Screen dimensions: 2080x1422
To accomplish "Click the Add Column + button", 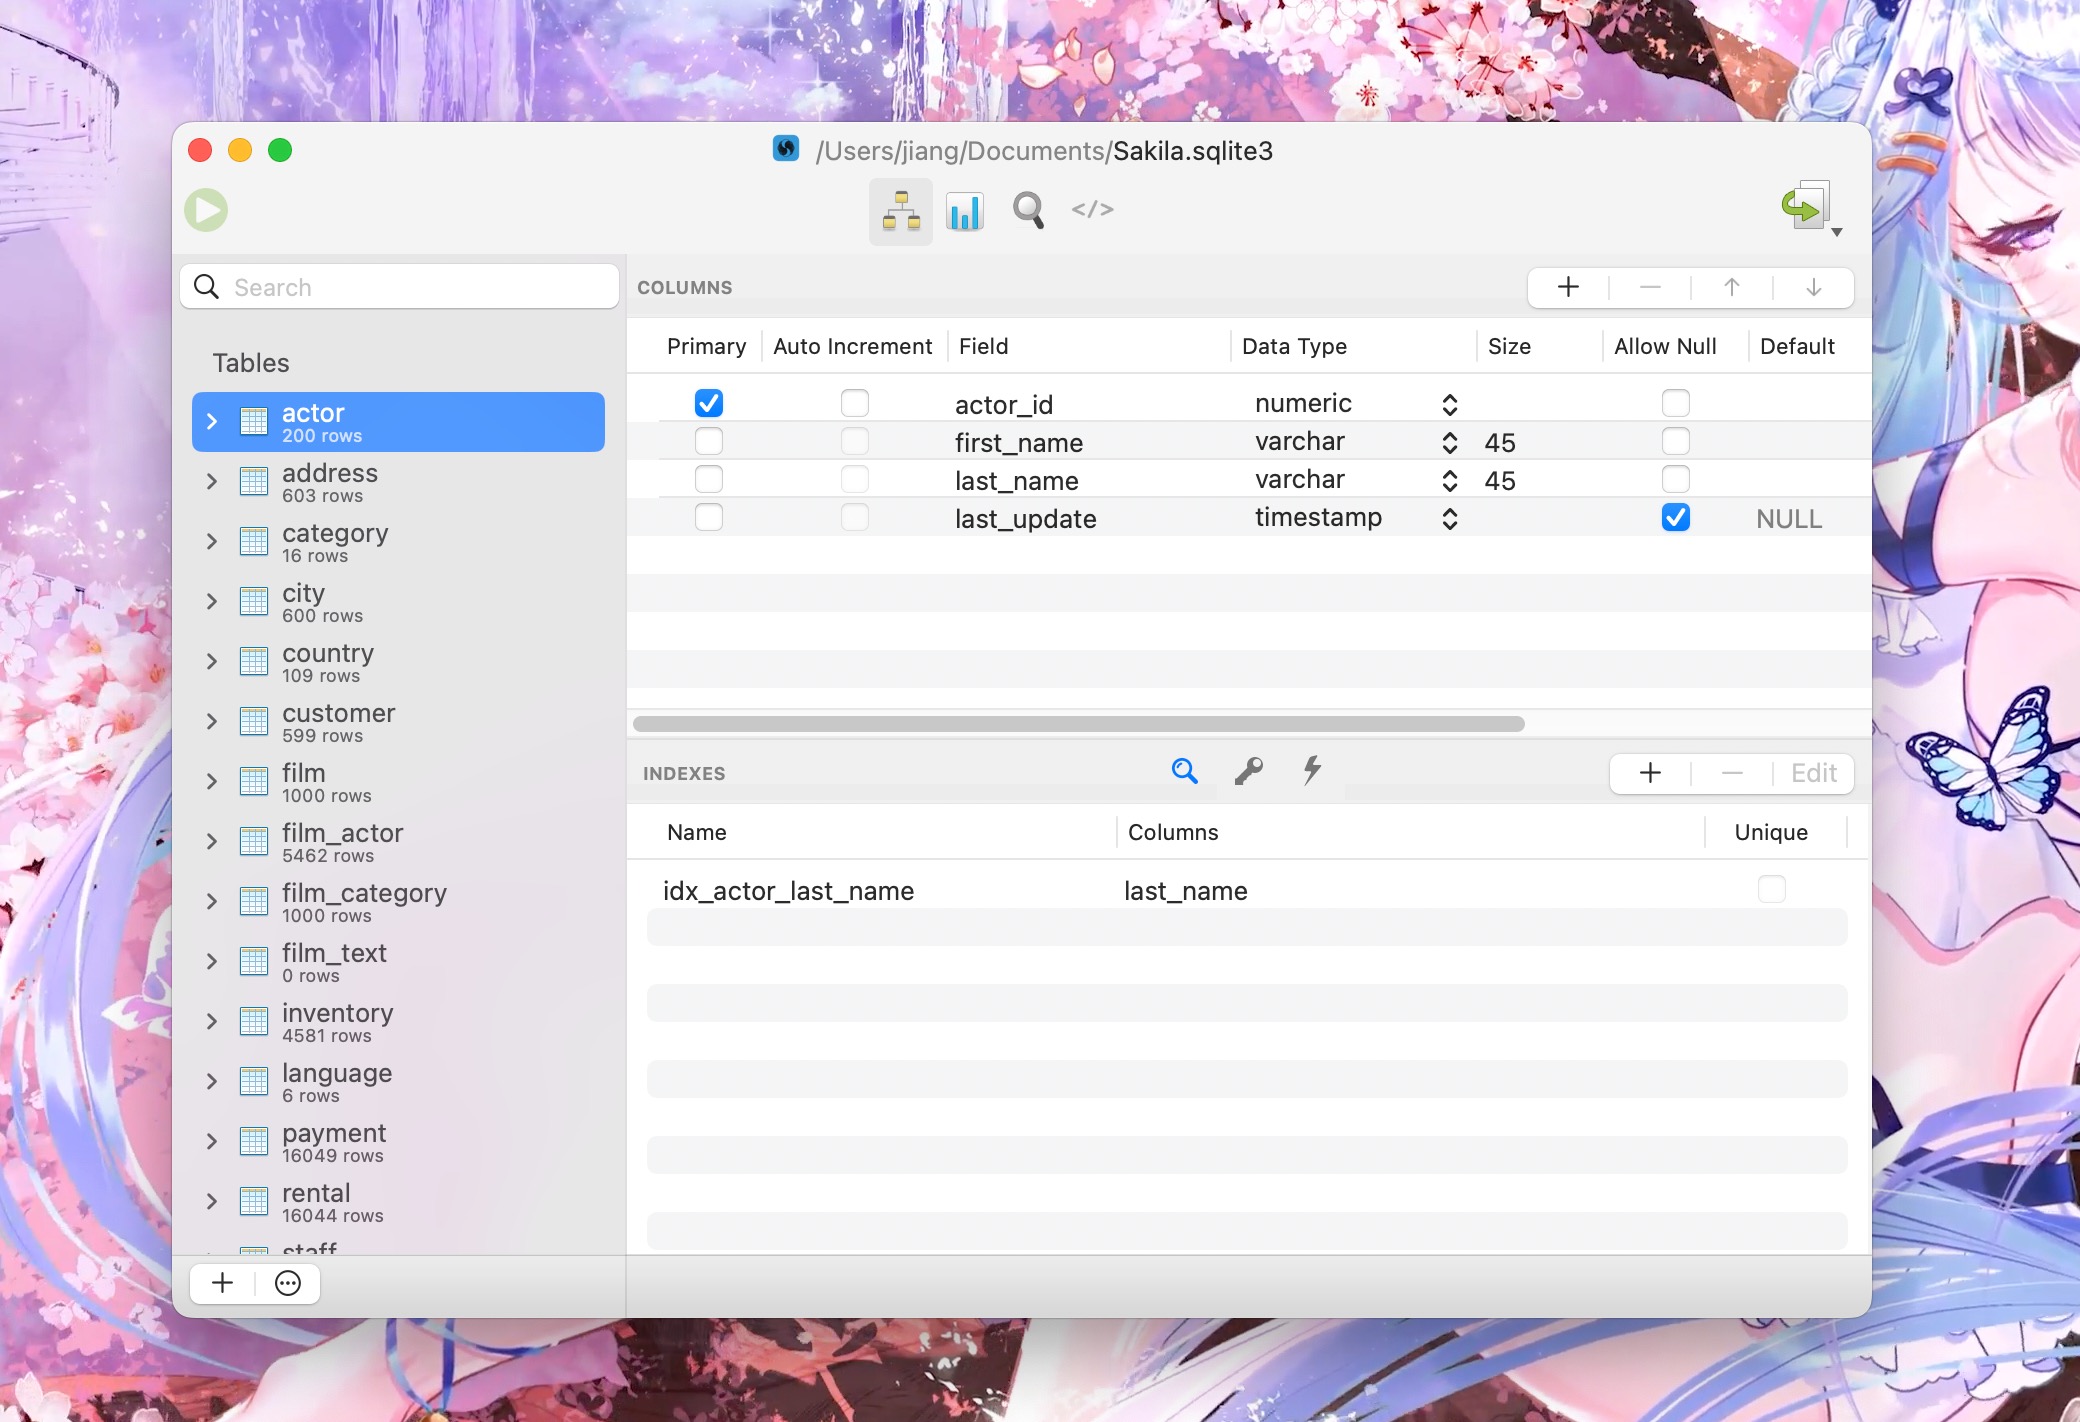I will 1566,286.
